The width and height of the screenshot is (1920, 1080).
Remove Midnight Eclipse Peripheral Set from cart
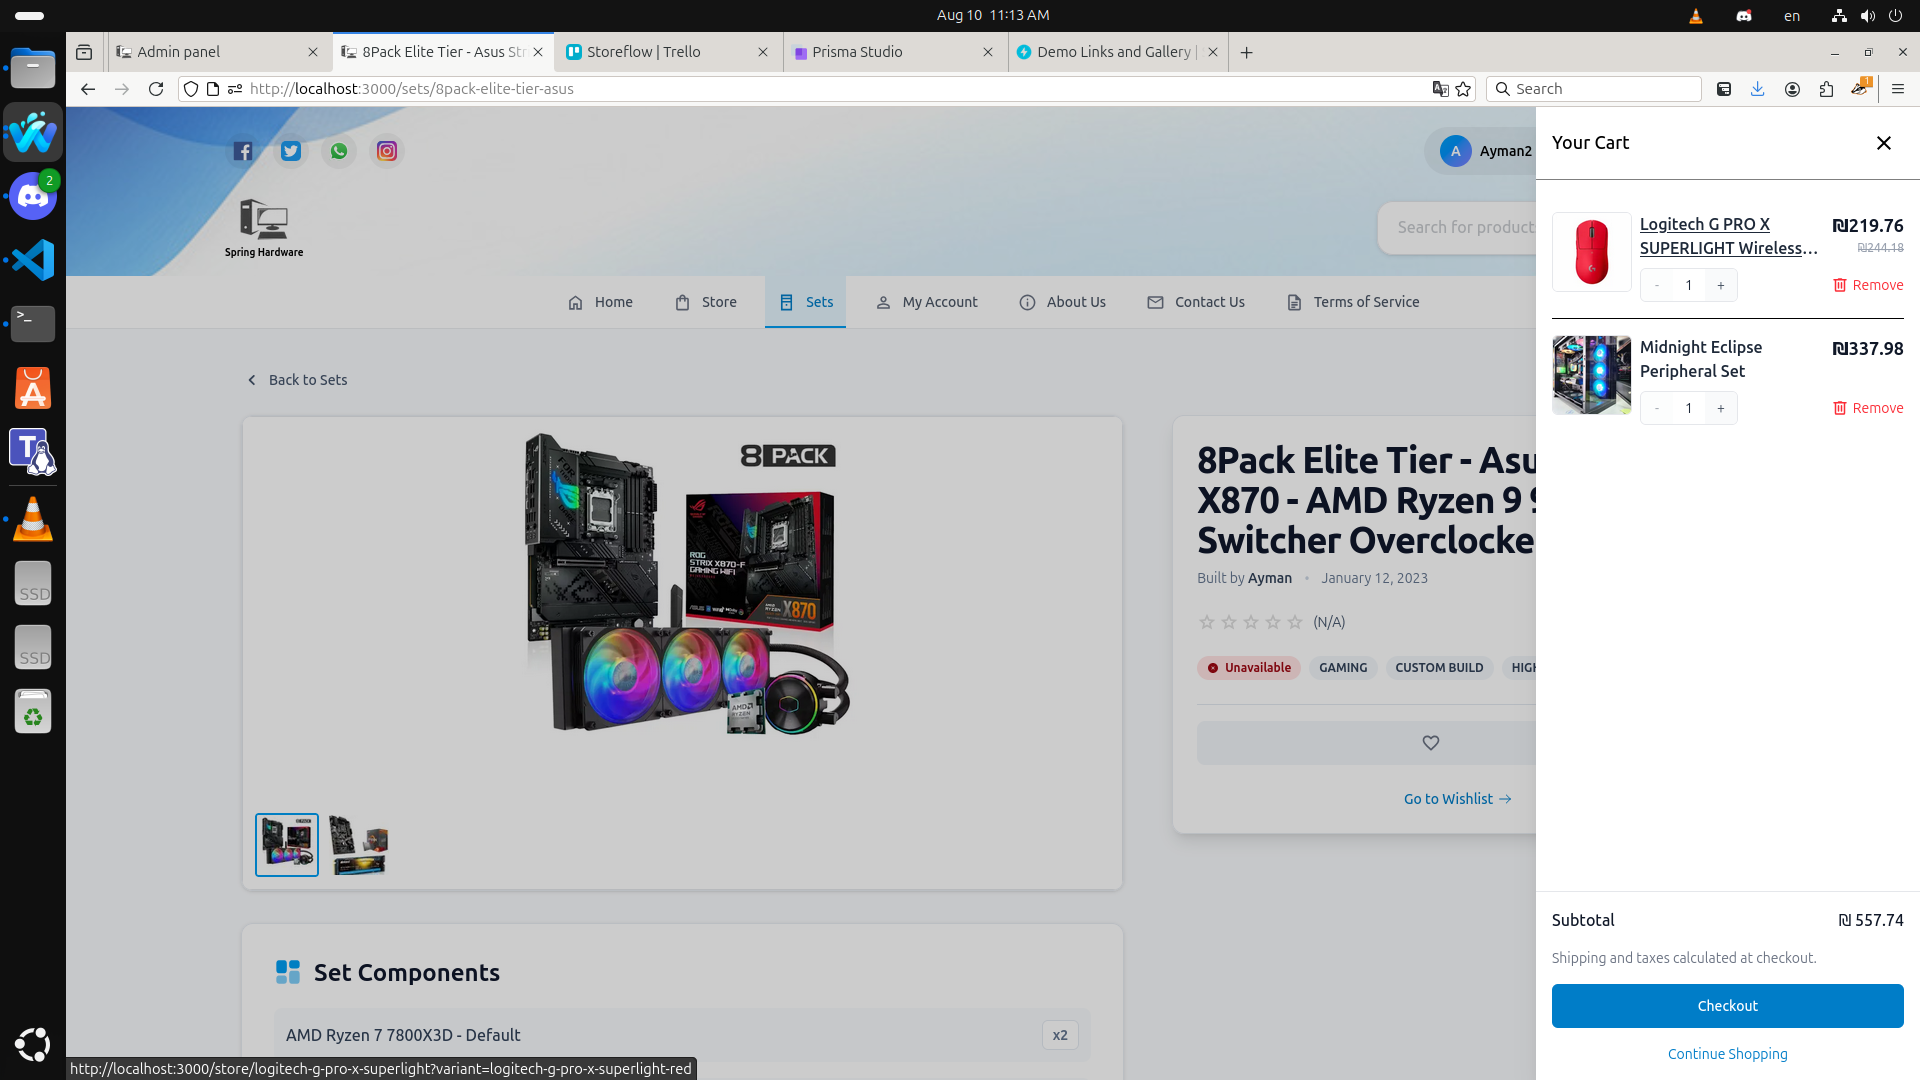(x=1867, y=408)
